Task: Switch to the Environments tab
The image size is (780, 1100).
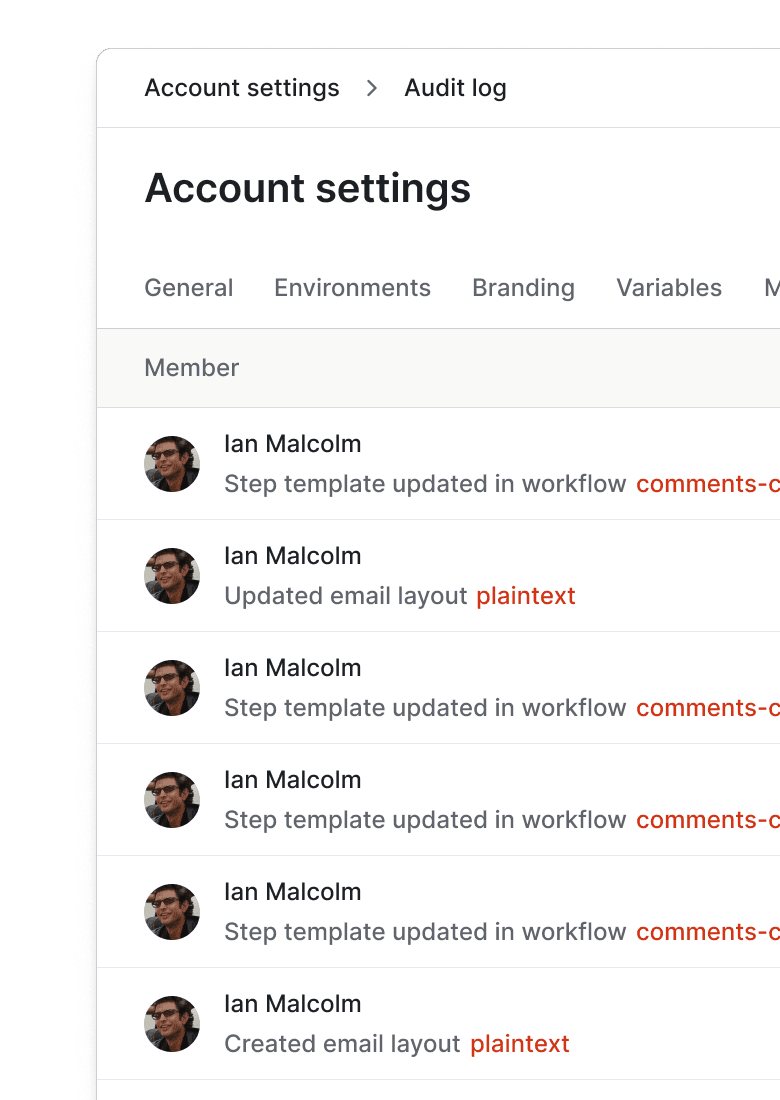Action: (352, 288)
